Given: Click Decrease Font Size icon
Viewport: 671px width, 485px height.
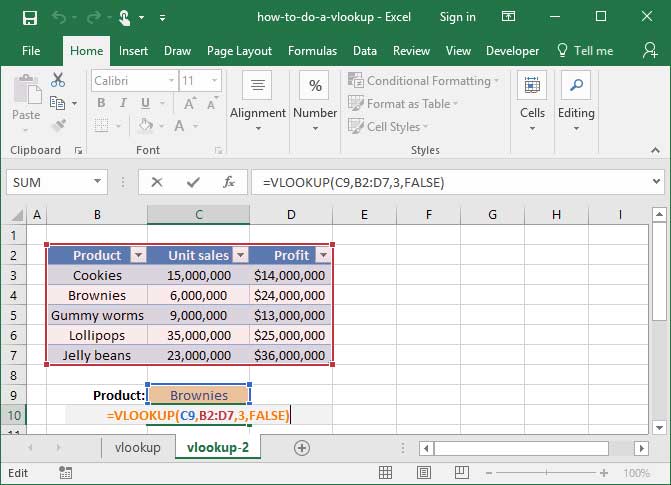Looking at the screenshot, I should 212,103.
